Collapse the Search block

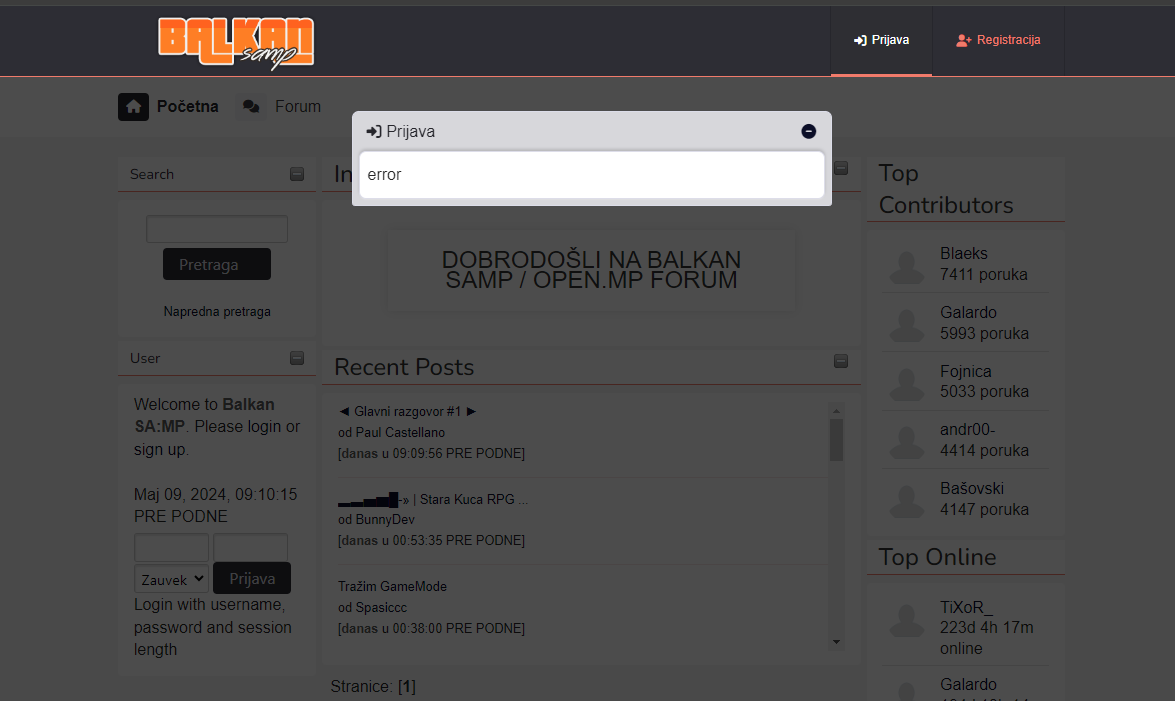[297, 174]
